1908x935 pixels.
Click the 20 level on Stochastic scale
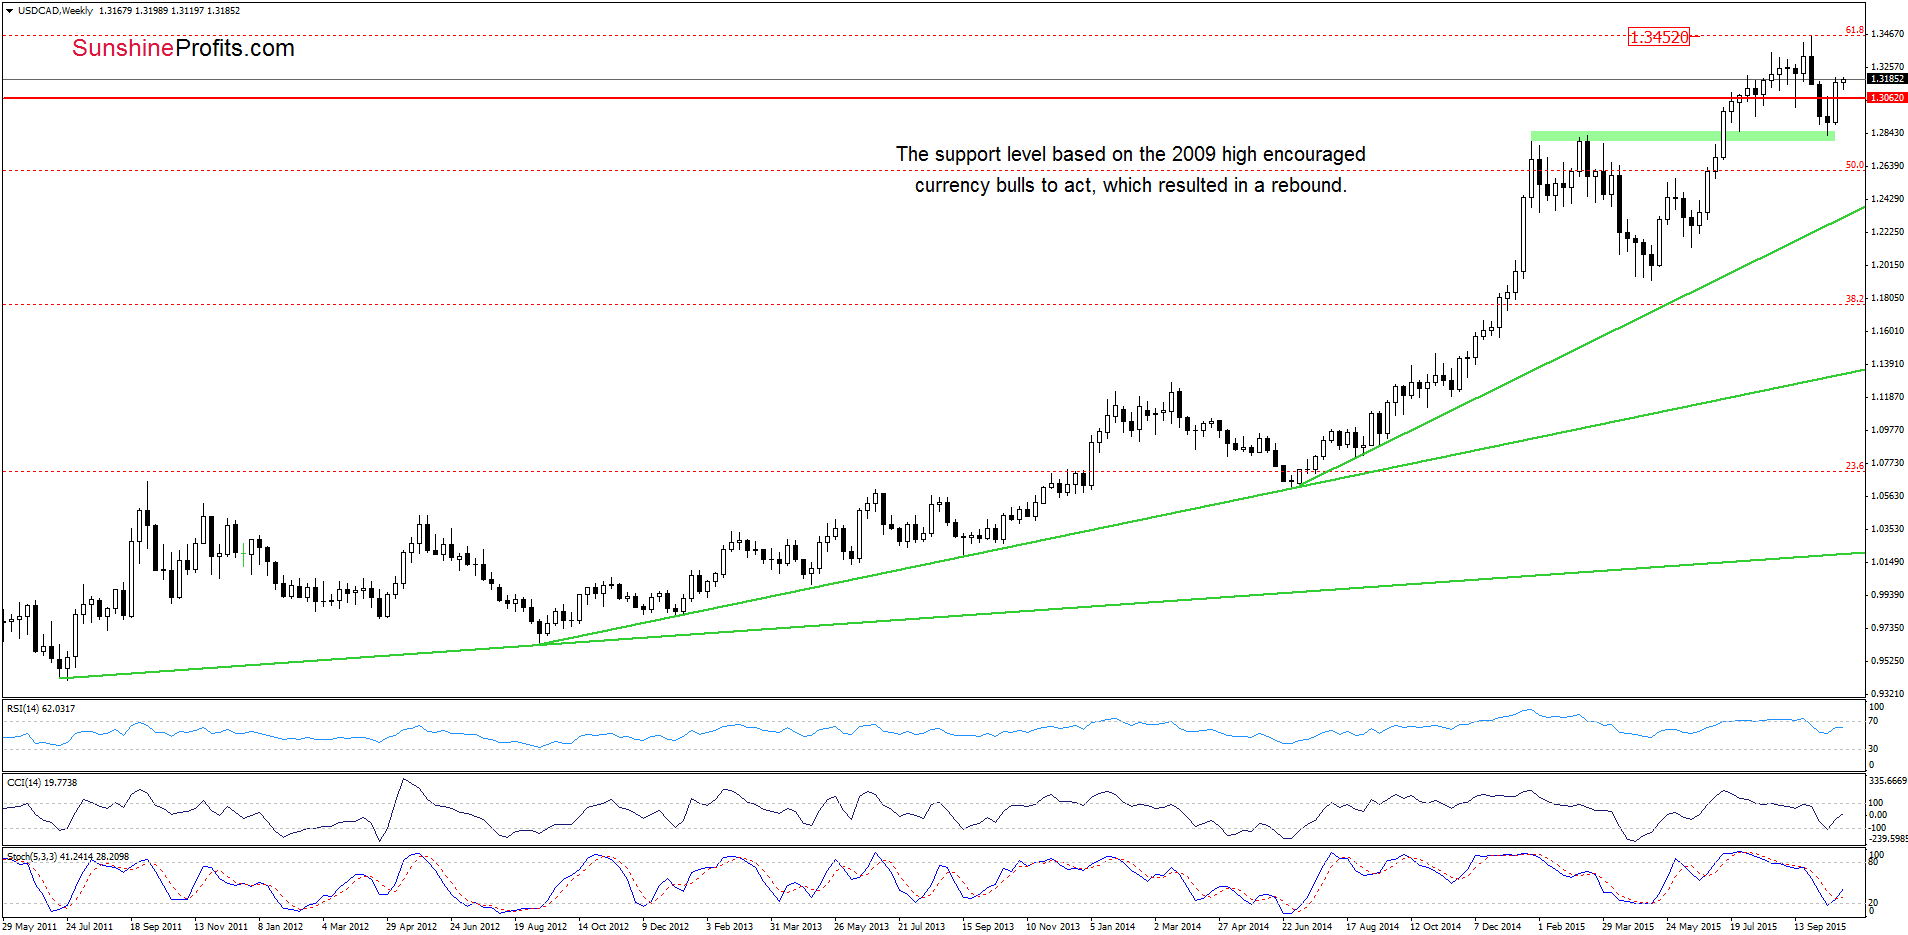point(1873,902)
